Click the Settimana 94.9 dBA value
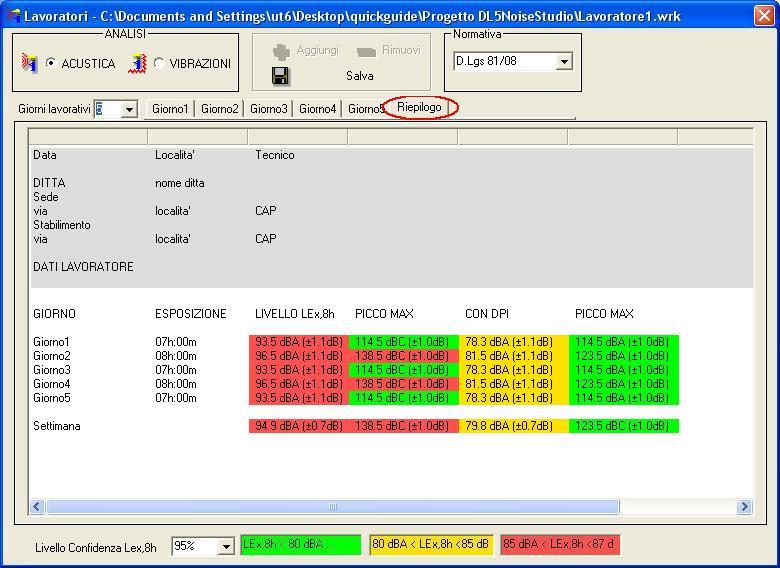The width and height of the screenshot is (780, 568). 298,426
